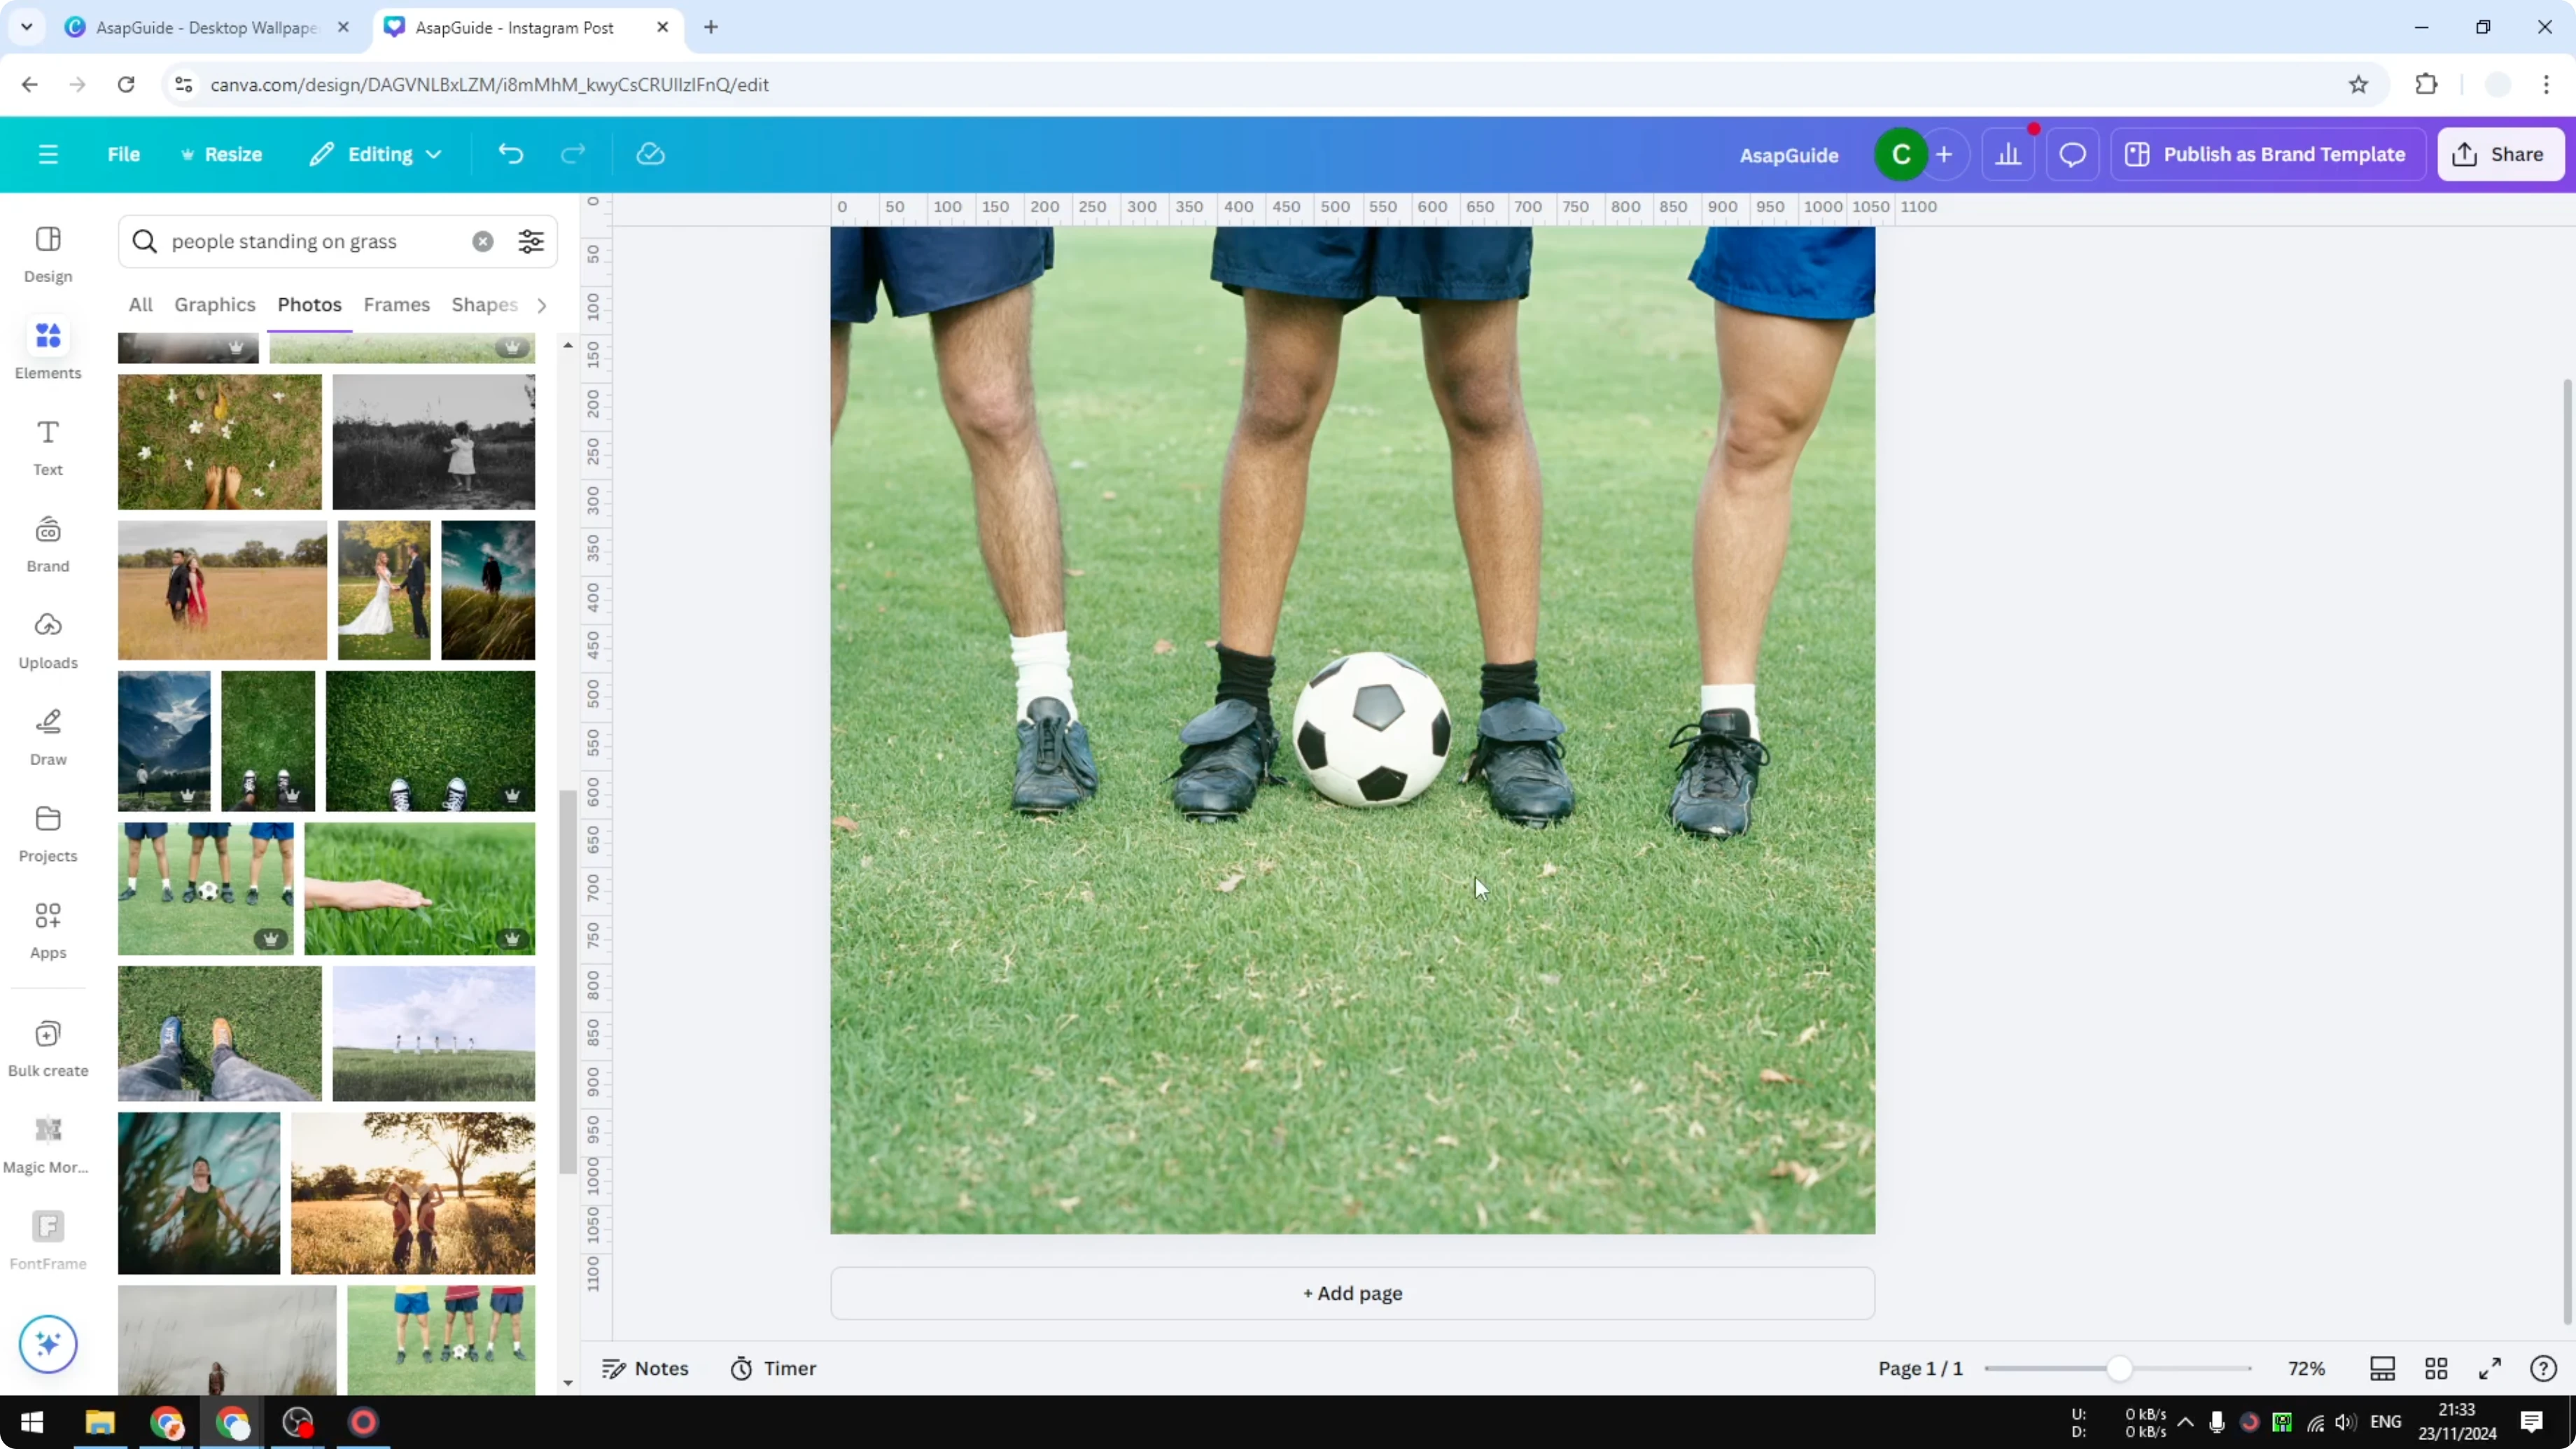This screenshot has height=1449, width=2576.
Task: Open the Projects panel
Action: pyautogui.click(x=47, y=831)
